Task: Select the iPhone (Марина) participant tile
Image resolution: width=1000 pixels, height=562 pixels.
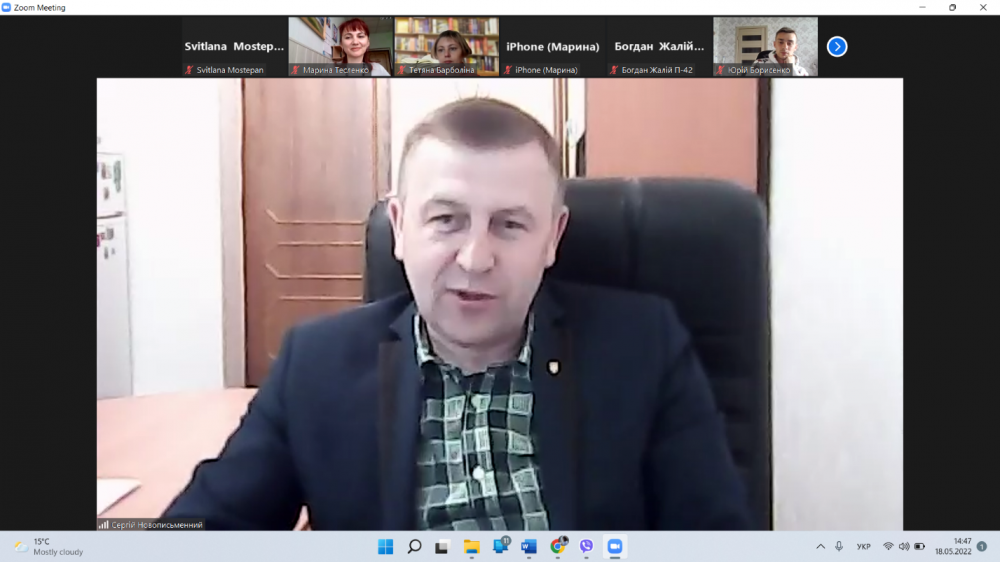Action: 552,47
